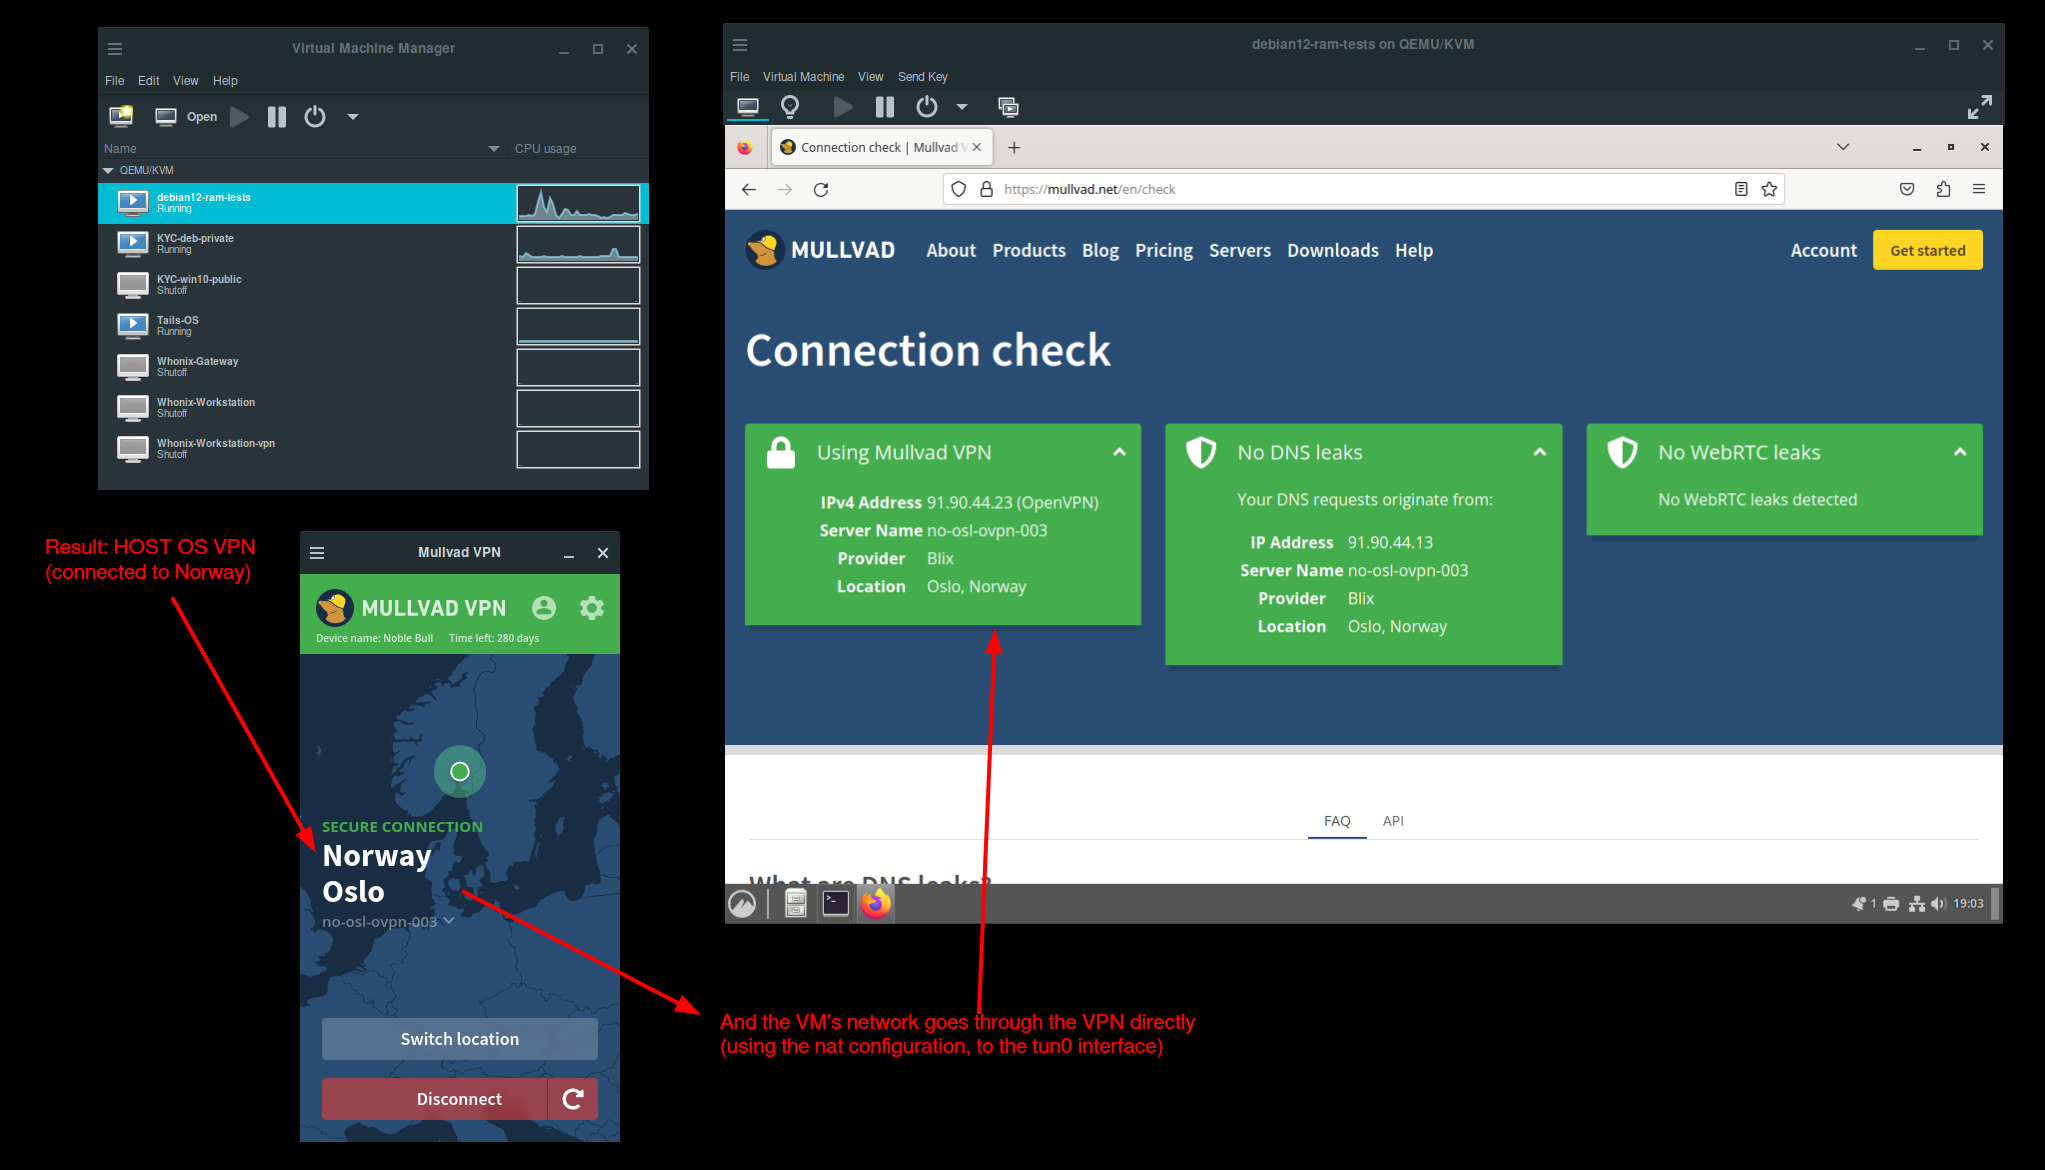2045x1170 pixels.
Task: Select the Whonix-Gateway virtual machine
Action: 372,367
